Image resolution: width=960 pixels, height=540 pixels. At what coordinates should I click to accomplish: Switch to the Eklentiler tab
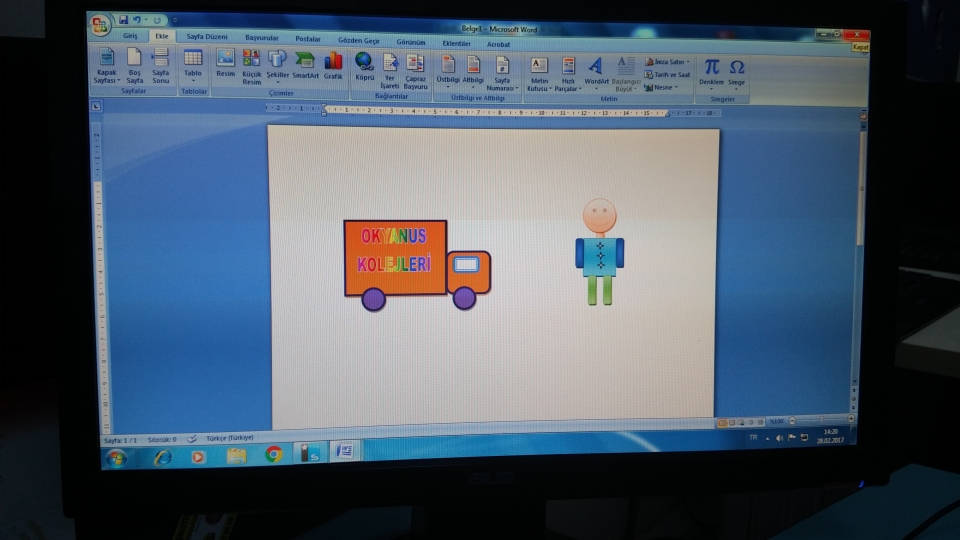pos(457,43)
